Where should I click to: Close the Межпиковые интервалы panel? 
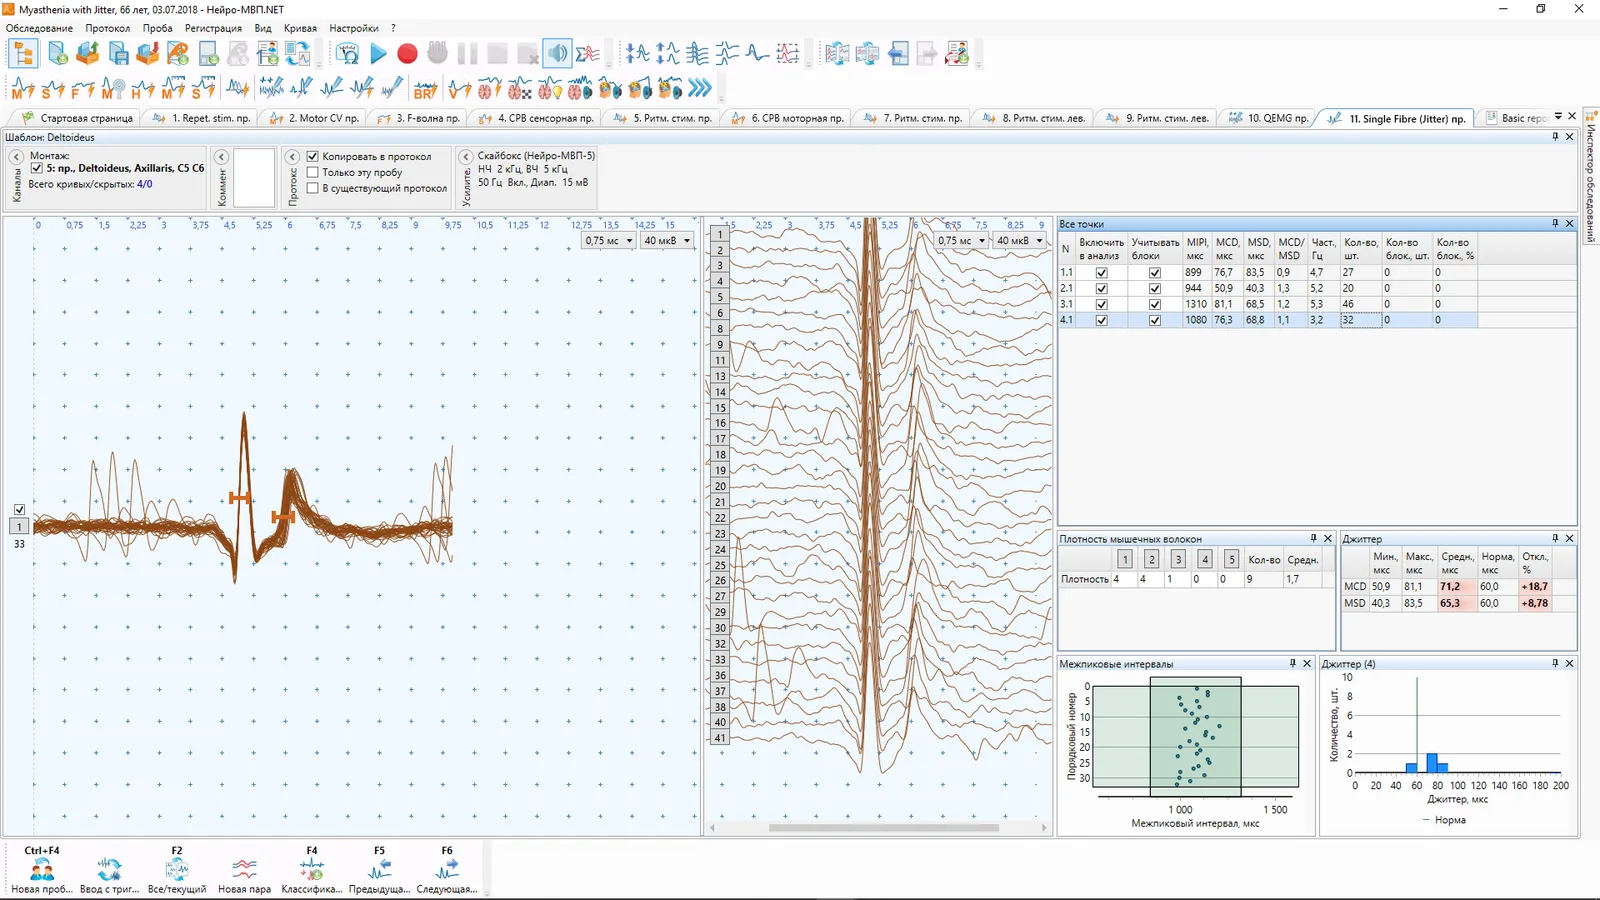(x=1307, y=663)
